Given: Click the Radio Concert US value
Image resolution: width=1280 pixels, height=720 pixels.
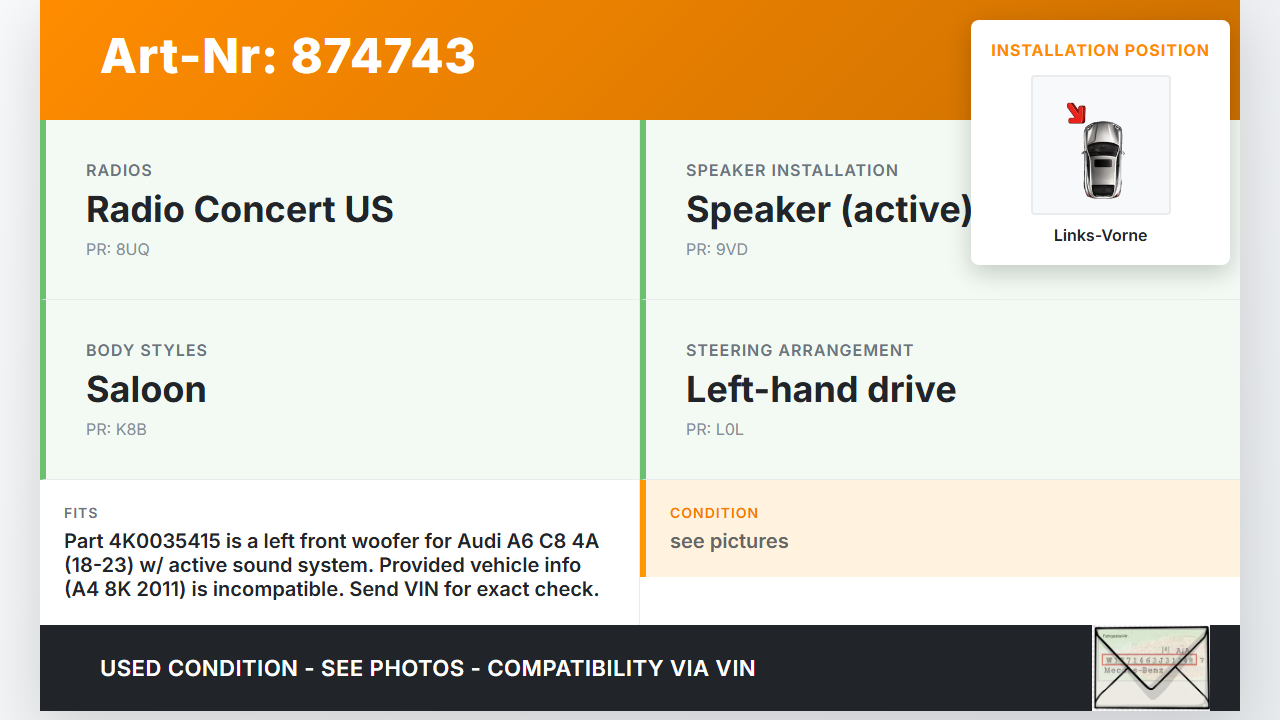Looking at the screenshot, I should [x=240, y=210].
